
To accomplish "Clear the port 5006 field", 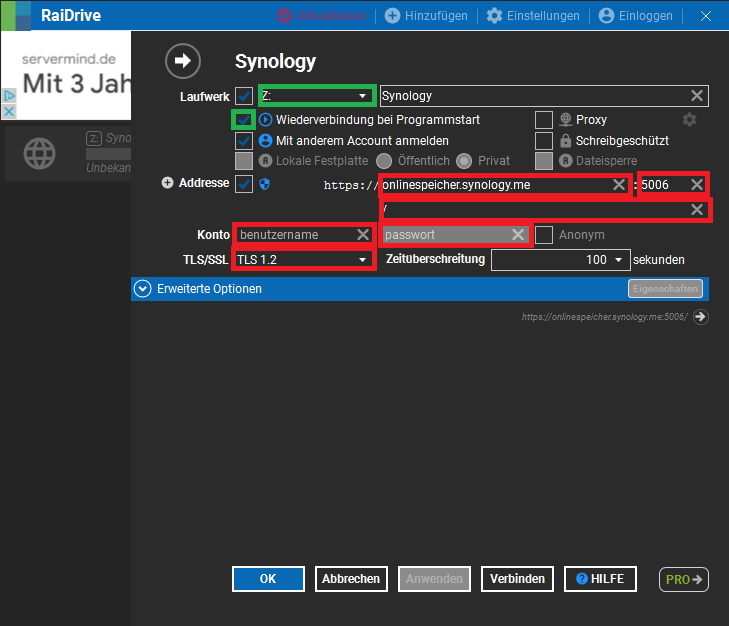I will [x=696, y=185].
